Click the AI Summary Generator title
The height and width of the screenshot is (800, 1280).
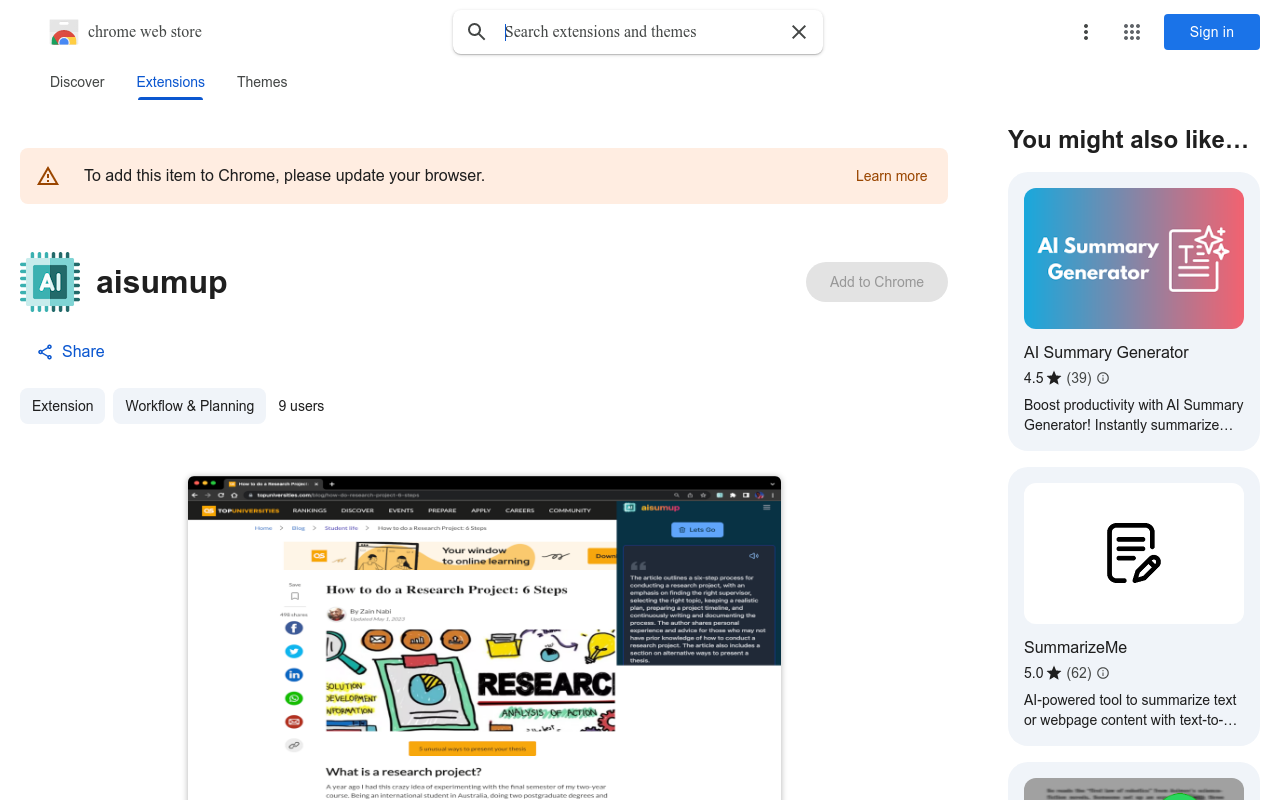1106,352
